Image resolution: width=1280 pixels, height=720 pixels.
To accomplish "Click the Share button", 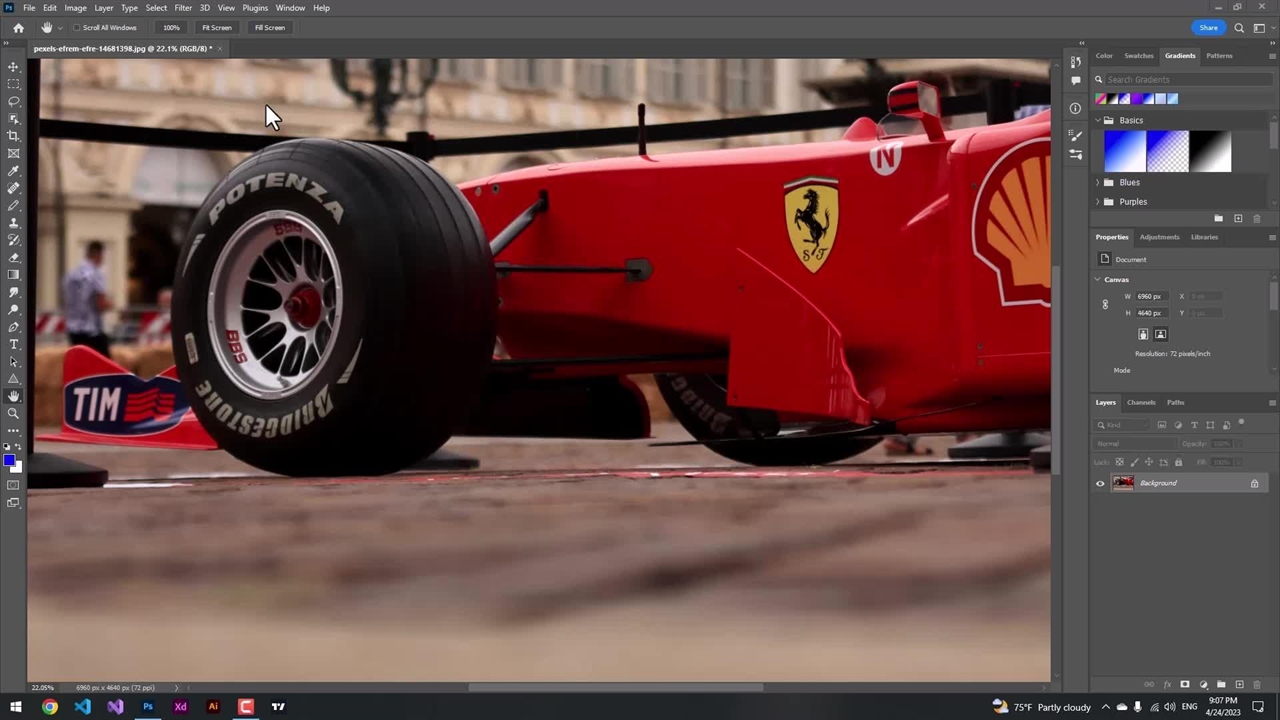I will pos(1208,28).
